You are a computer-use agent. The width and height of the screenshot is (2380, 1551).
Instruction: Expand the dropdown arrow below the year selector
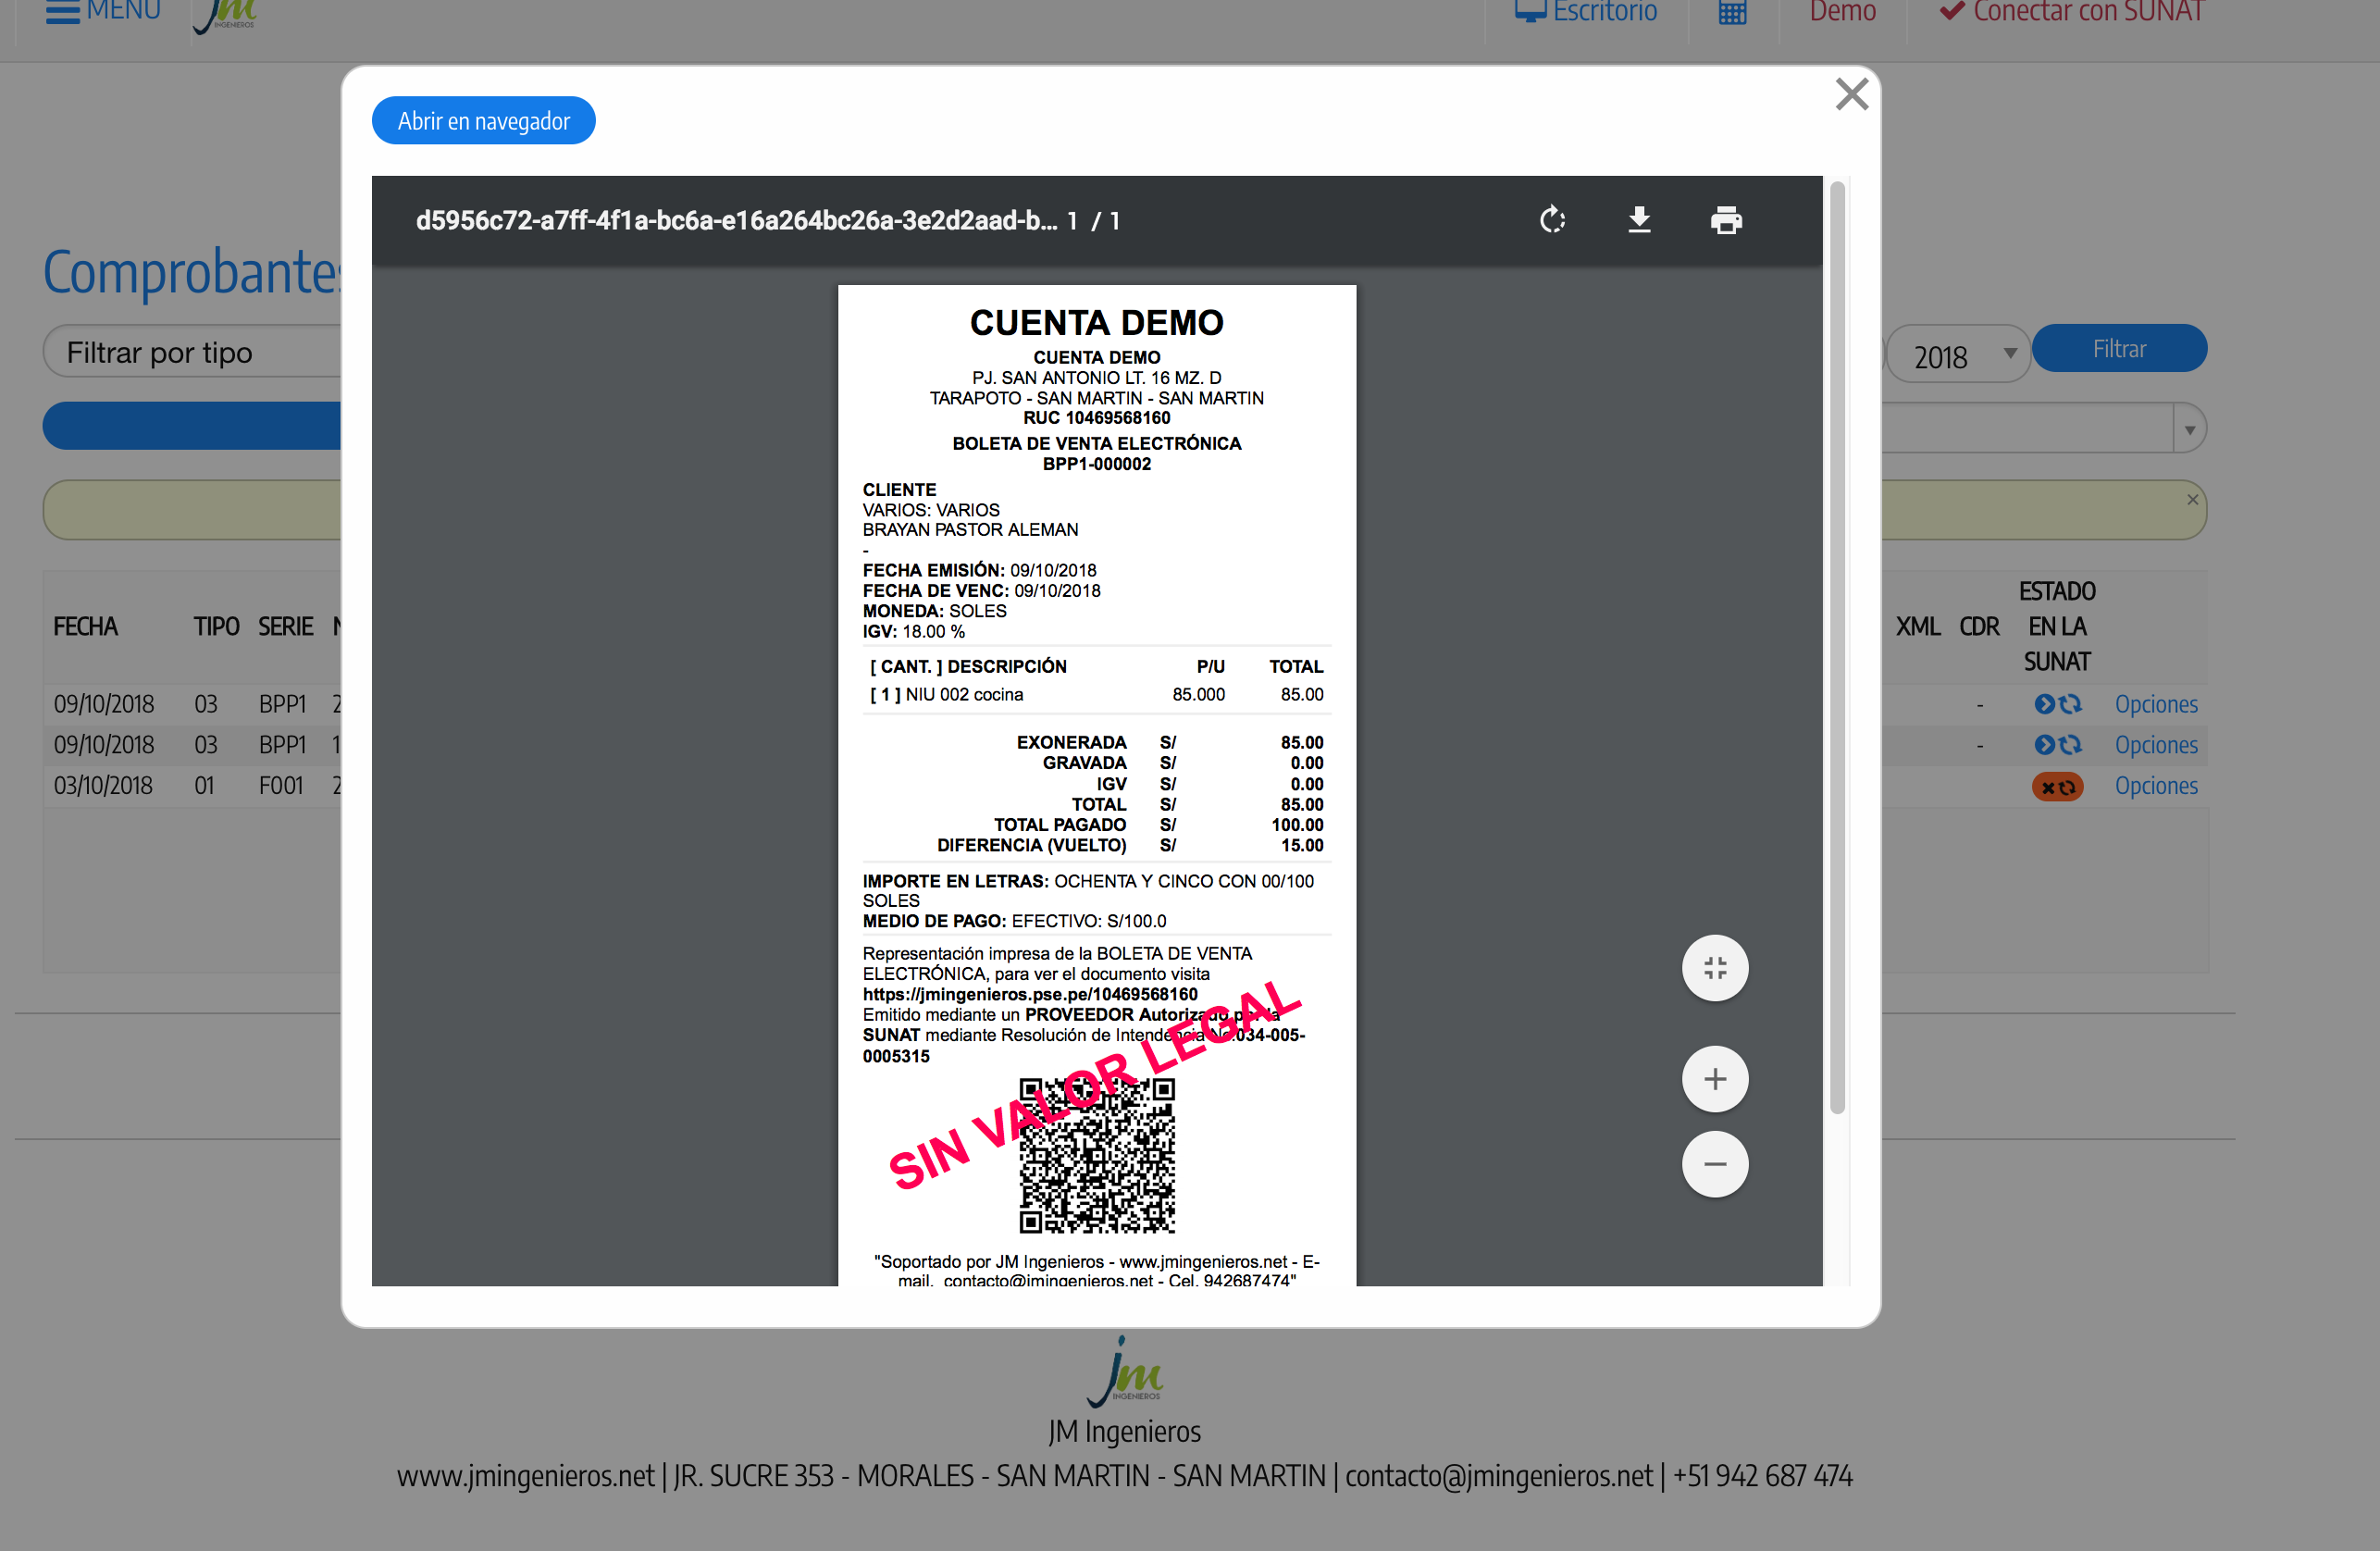[2189, 430]
